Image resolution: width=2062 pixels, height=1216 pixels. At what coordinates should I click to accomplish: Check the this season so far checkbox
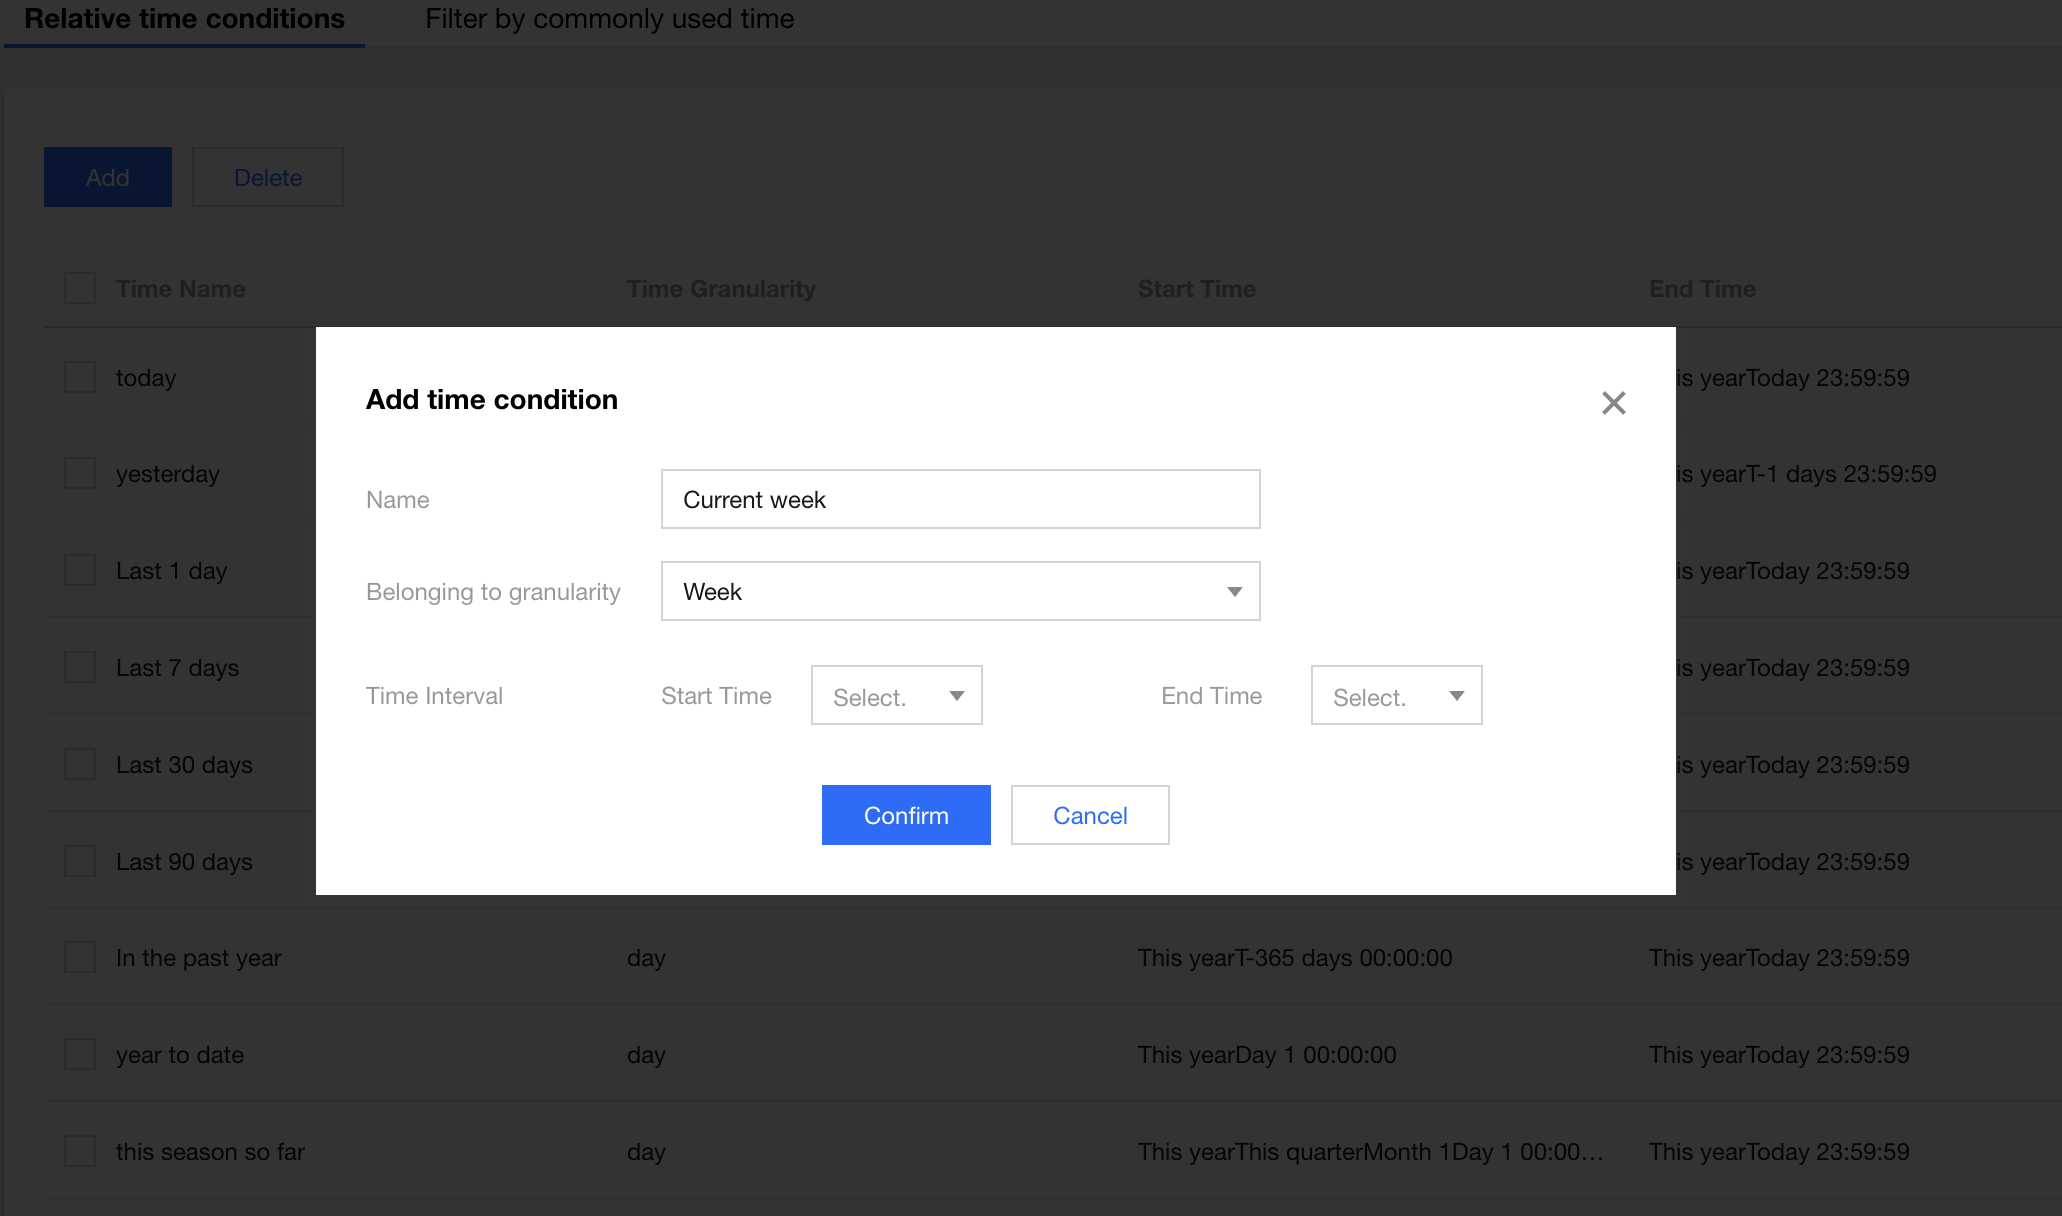80,1151
